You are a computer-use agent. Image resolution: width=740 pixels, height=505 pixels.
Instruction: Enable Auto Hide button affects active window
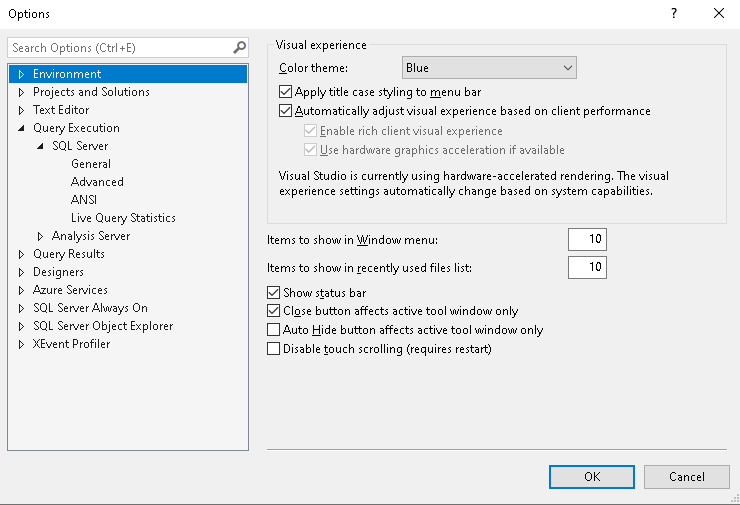click(x=274, y=330)
